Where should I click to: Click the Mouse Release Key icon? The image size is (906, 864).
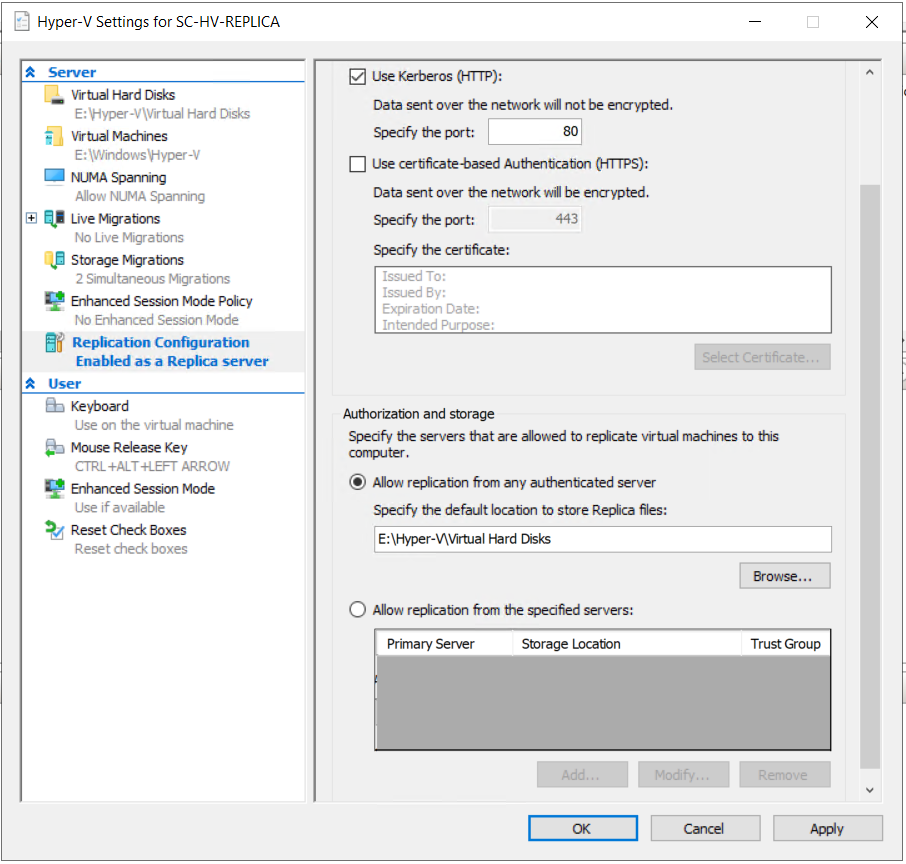coord(54,447)
